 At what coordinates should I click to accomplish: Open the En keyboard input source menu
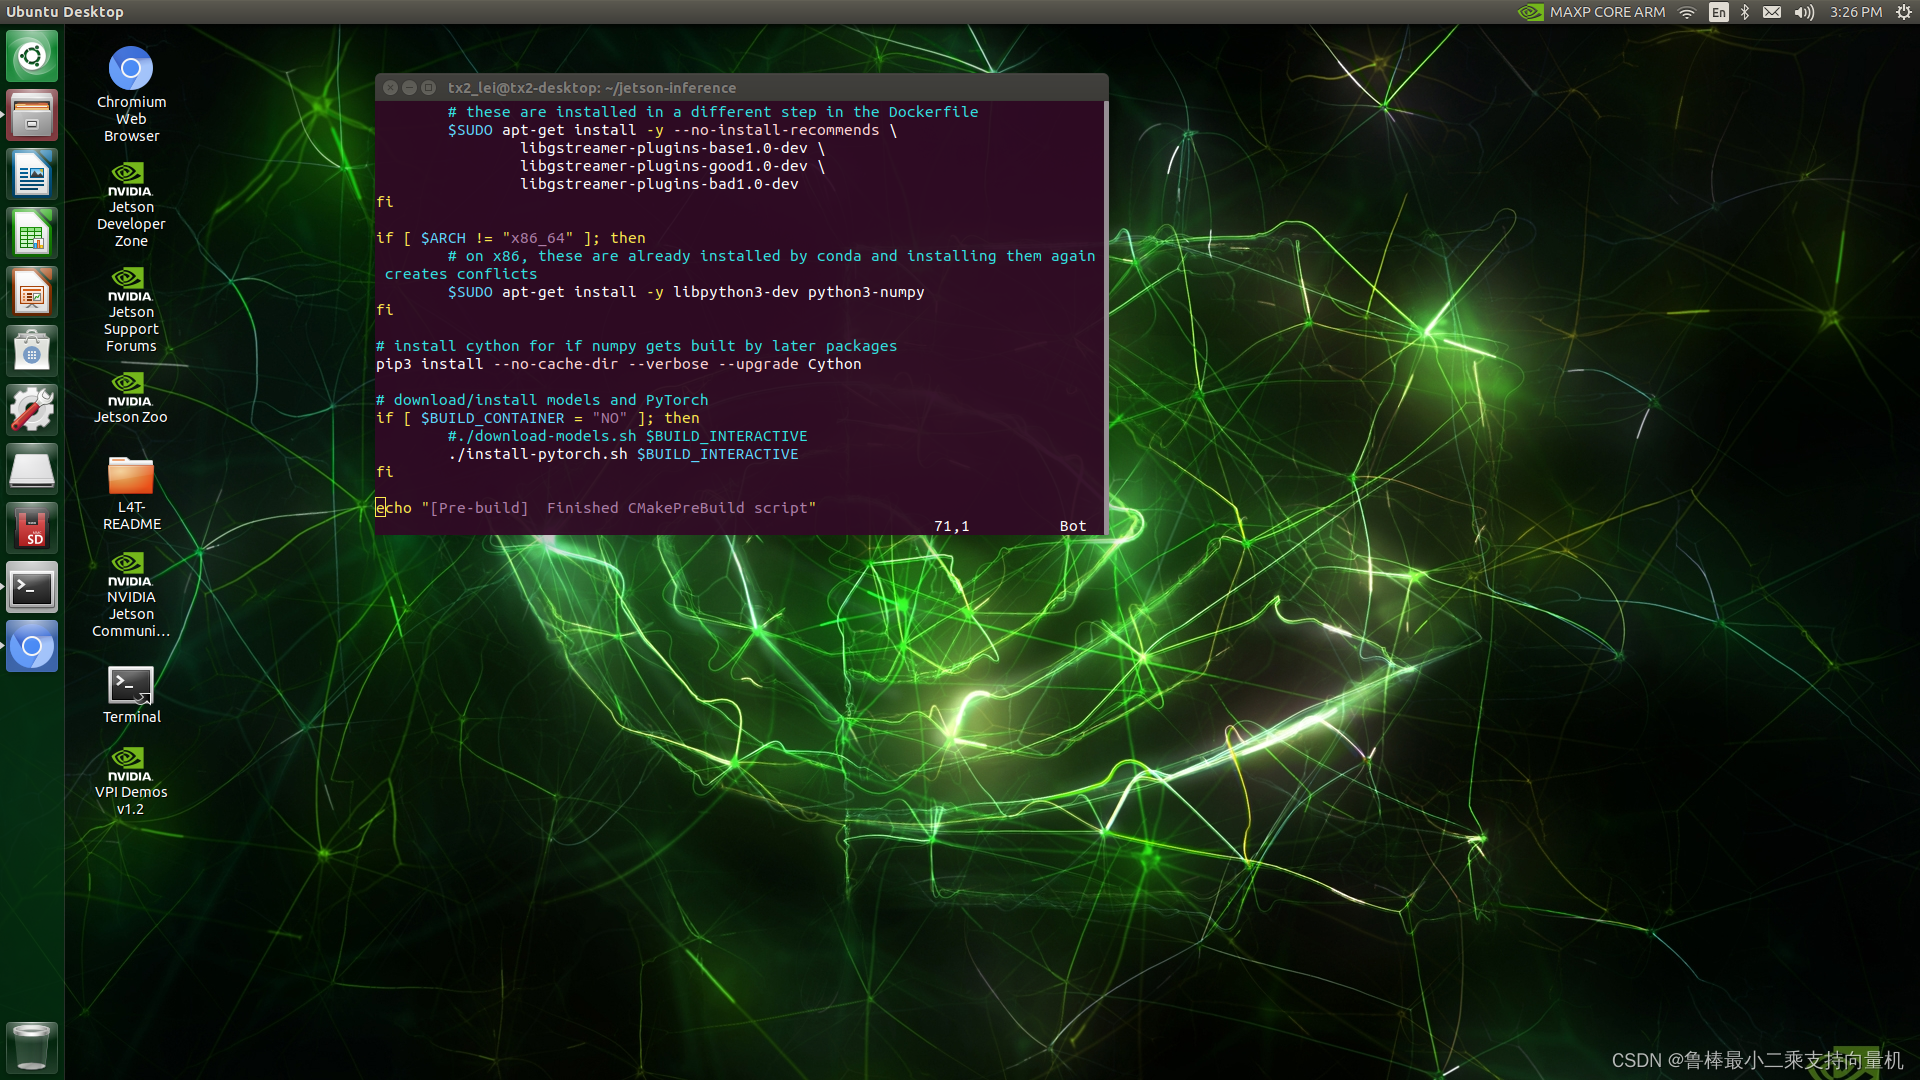pos(1718,12)
